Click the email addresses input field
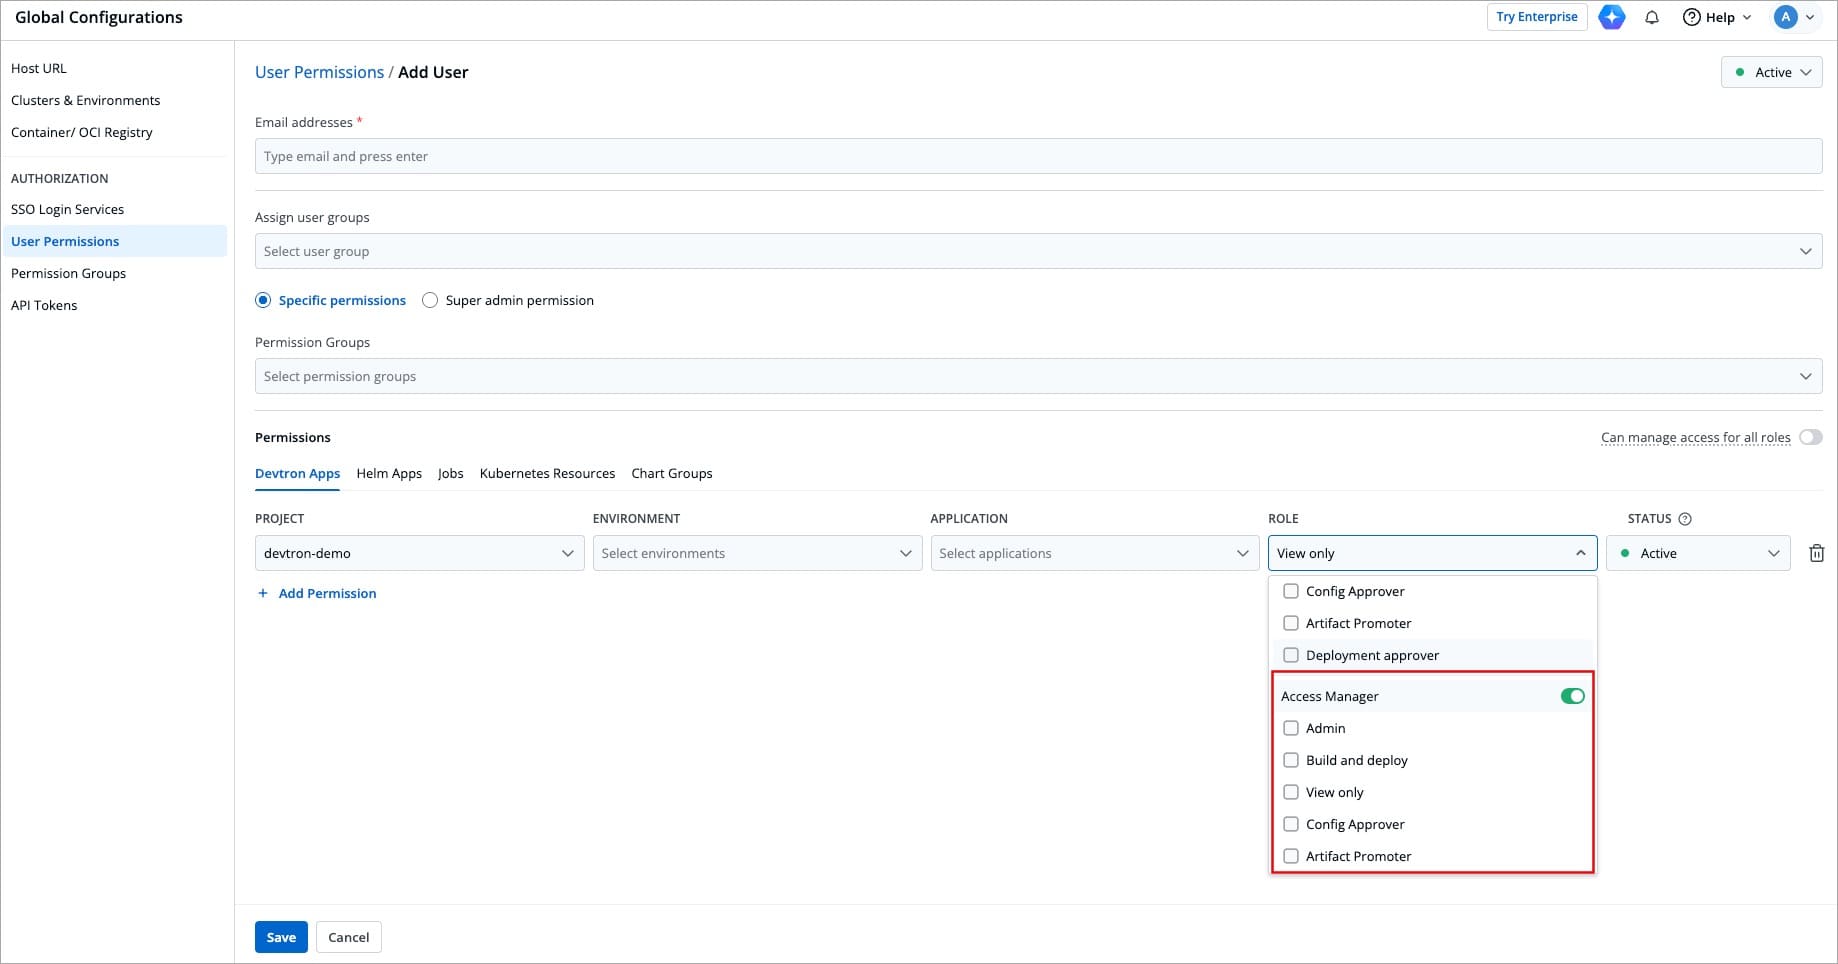1838x964 pixels. (x=1037, y=156)
